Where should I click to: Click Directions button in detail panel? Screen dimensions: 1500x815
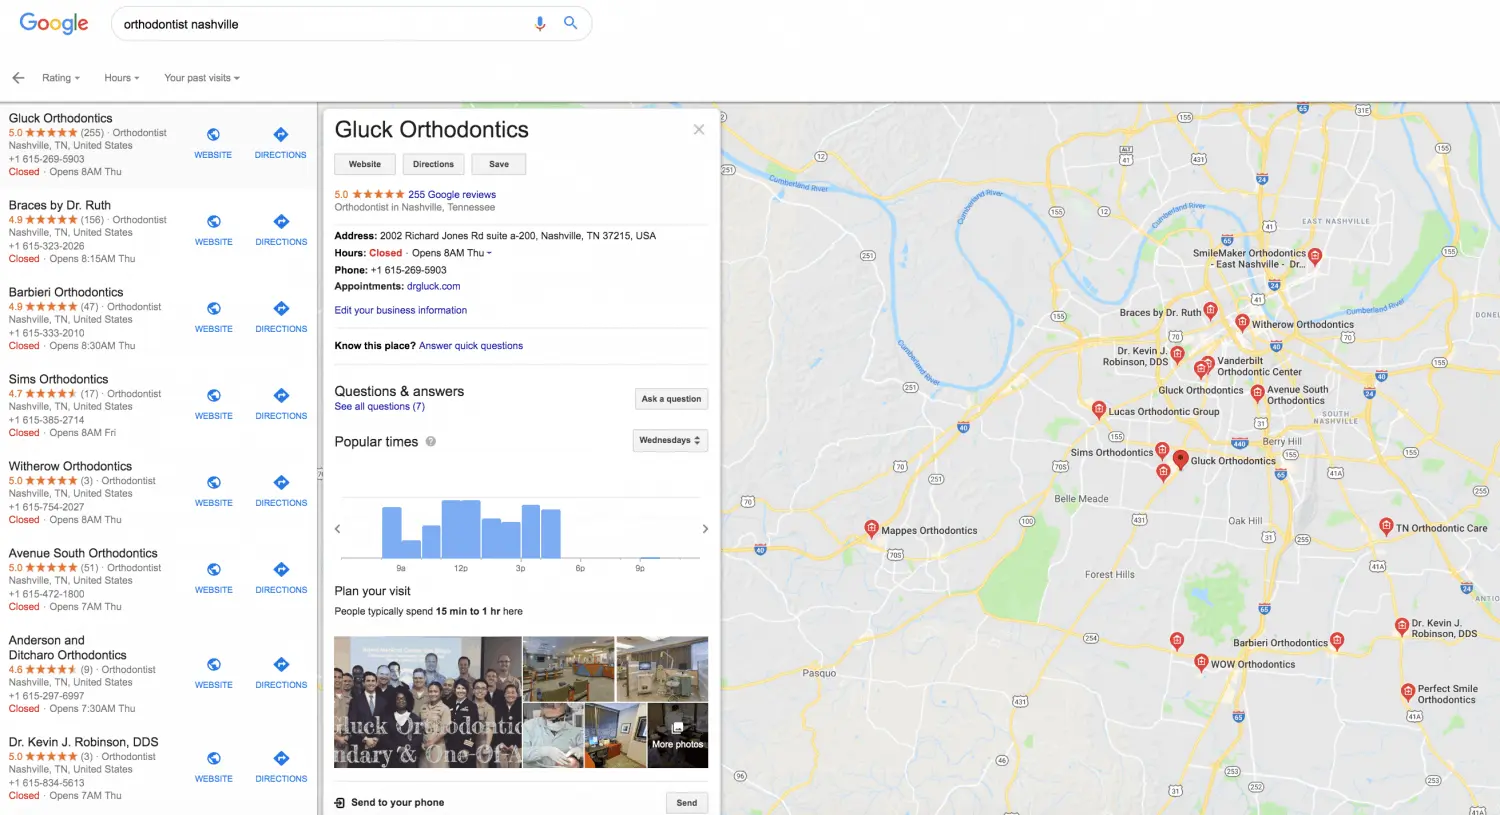pos(433,164)
